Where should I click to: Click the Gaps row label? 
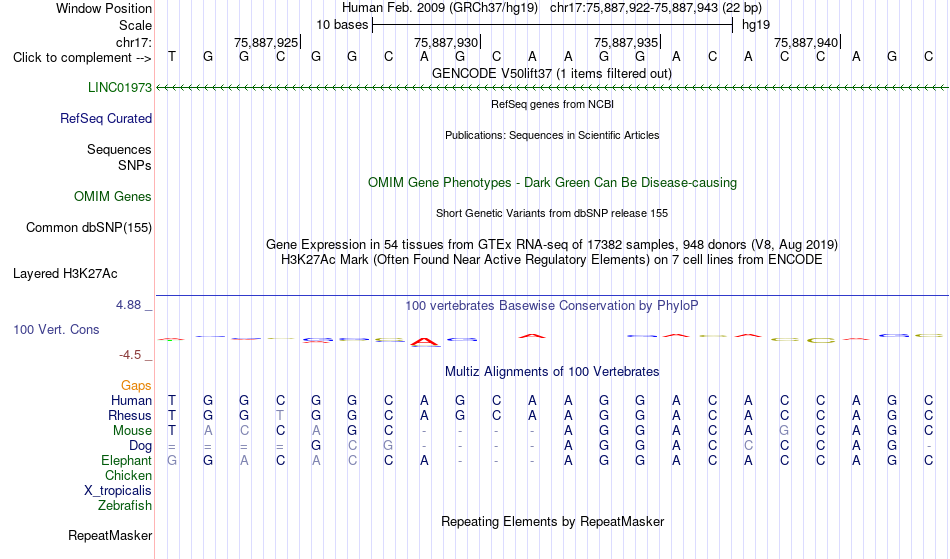tap(136, 385)
